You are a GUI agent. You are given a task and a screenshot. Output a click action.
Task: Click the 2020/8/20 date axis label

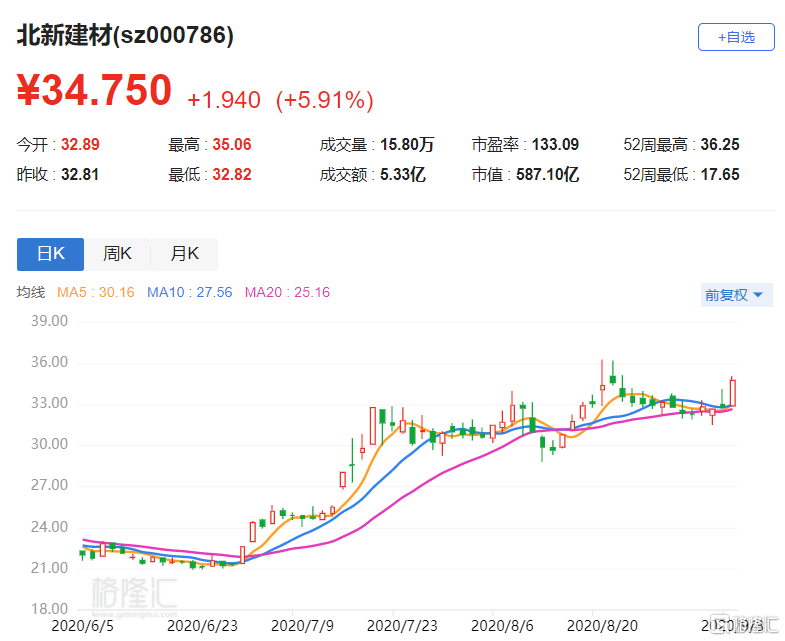point(602,626)
